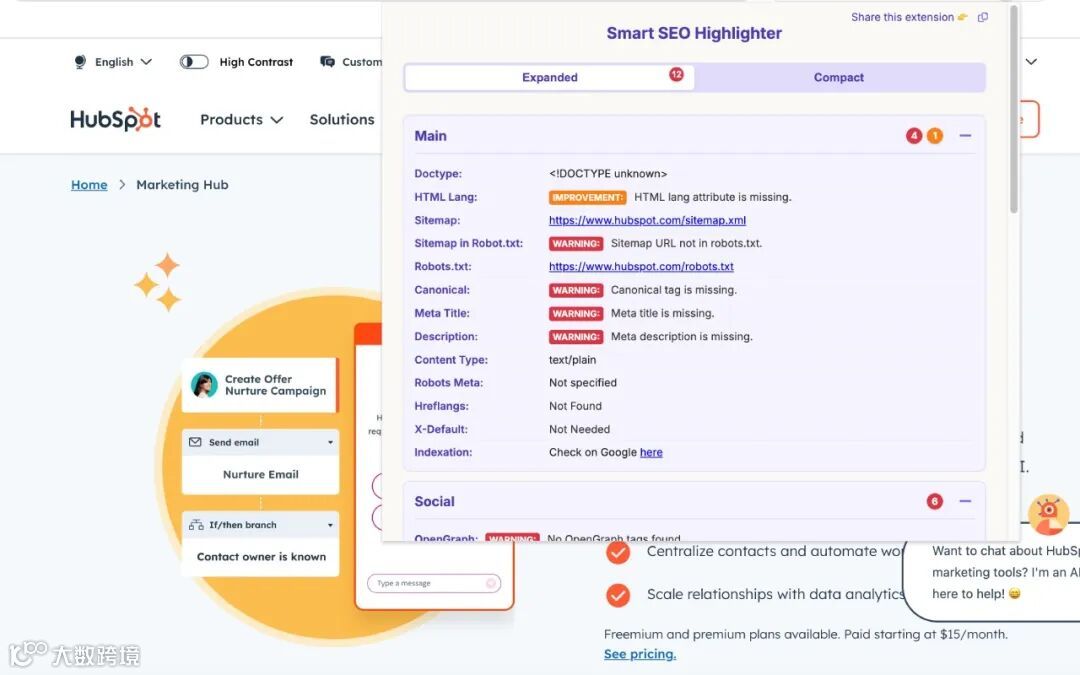Click the 'here' link for Indexation

tap(651, 453)
